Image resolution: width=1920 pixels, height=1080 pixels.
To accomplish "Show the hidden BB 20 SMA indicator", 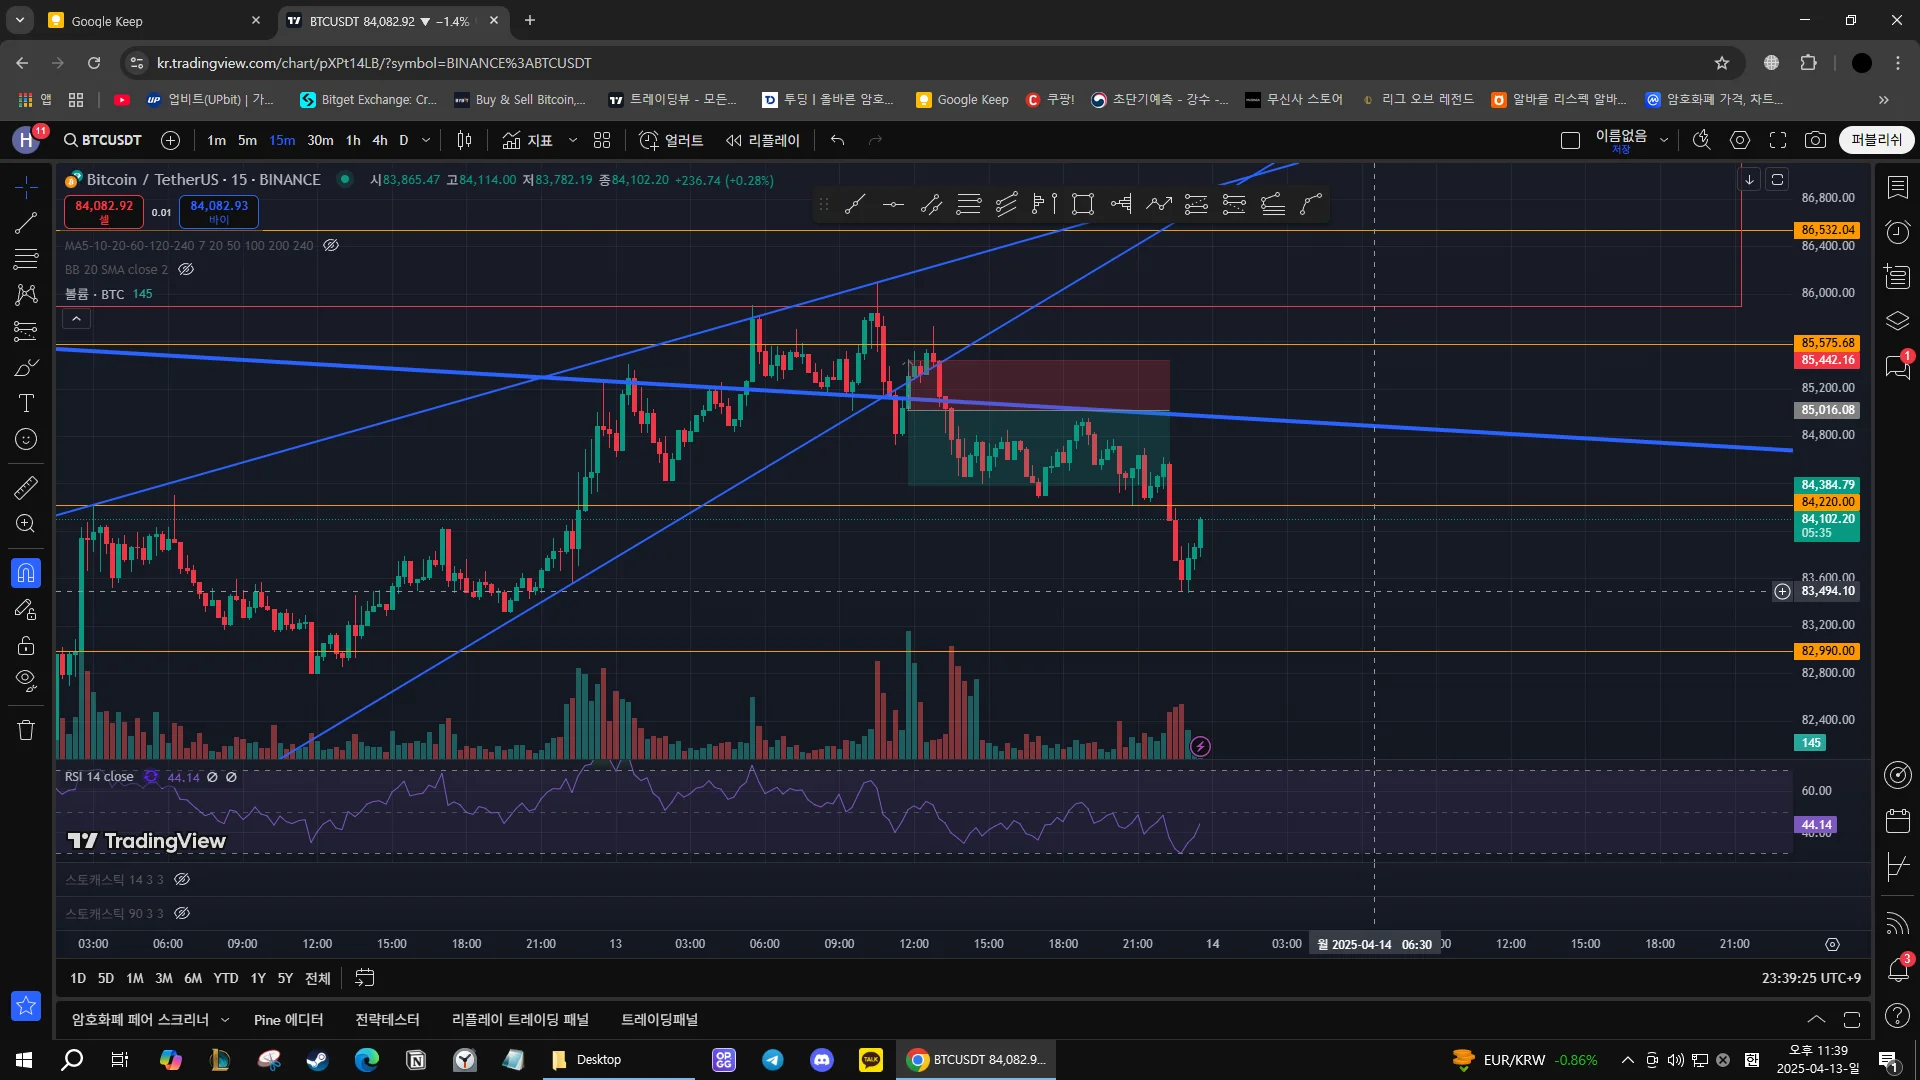I will click(186, 270).
